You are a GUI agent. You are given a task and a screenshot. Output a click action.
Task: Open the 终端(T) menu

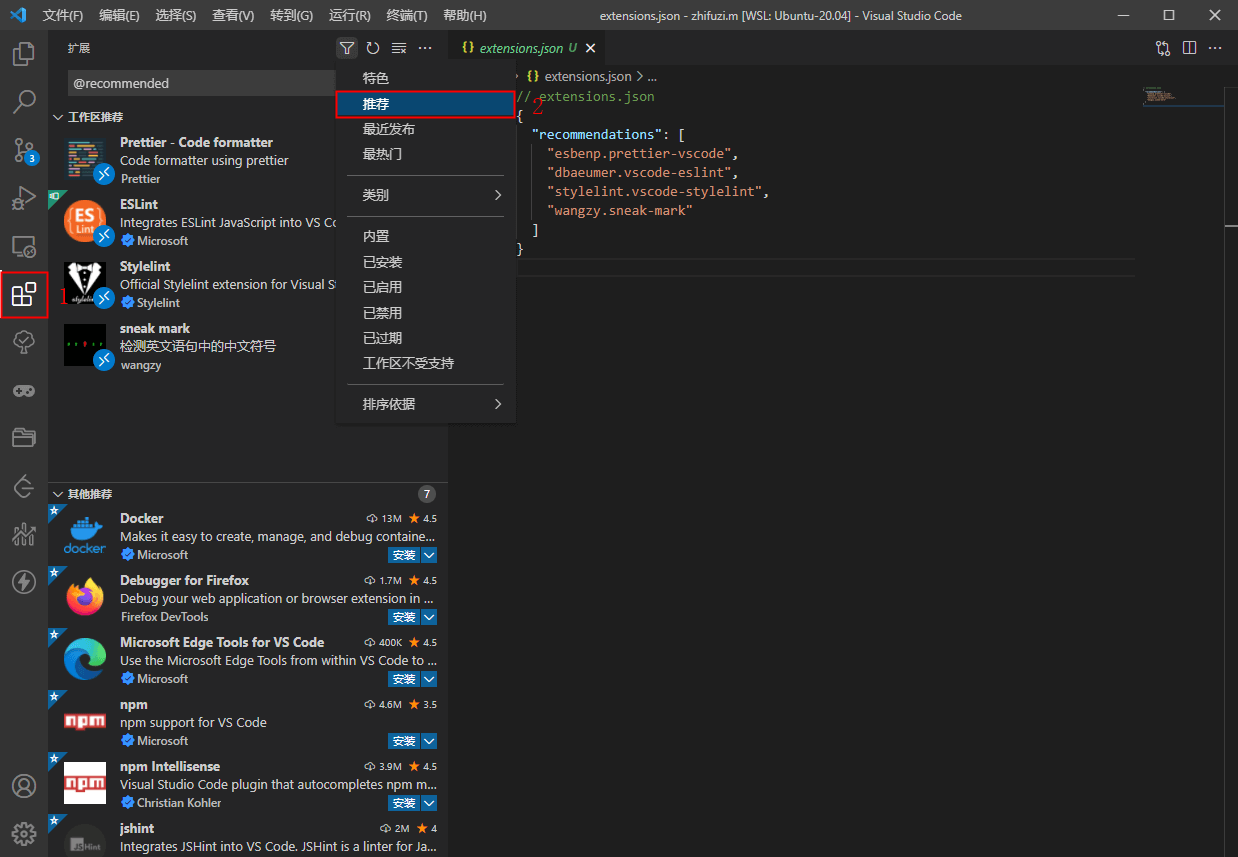coord(407,15)
